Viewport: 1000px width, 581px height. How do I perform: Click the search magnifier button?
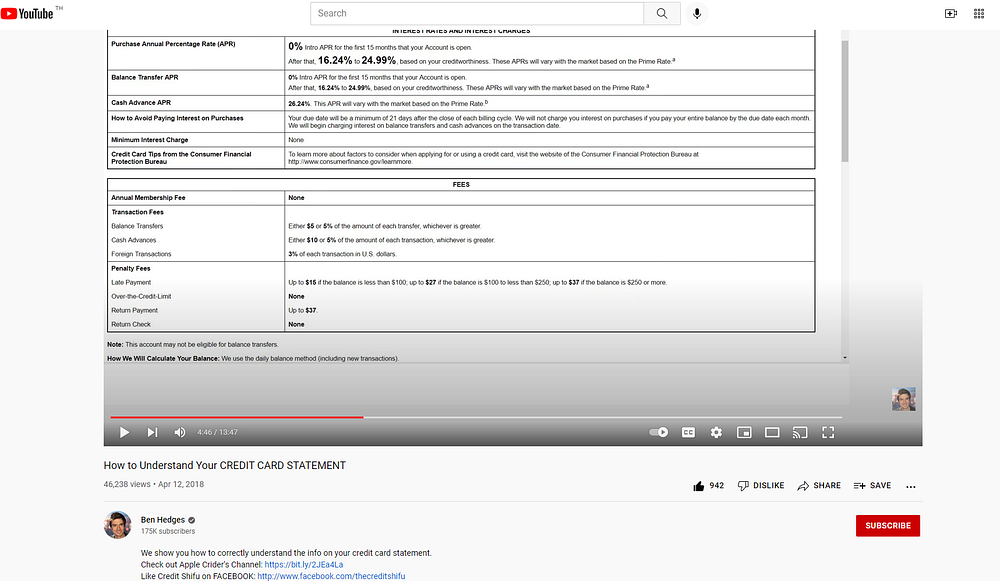[662, 13]
